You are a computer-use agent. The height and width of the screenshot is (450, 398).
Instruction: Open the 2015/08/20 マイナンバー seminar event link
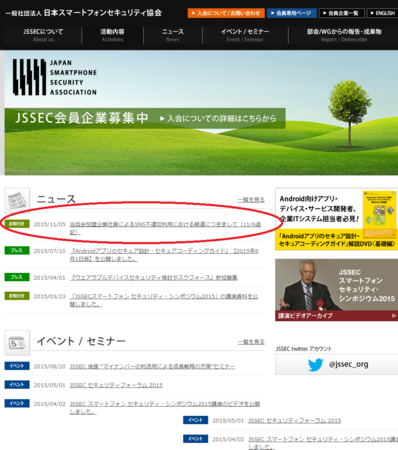[152, 366]
